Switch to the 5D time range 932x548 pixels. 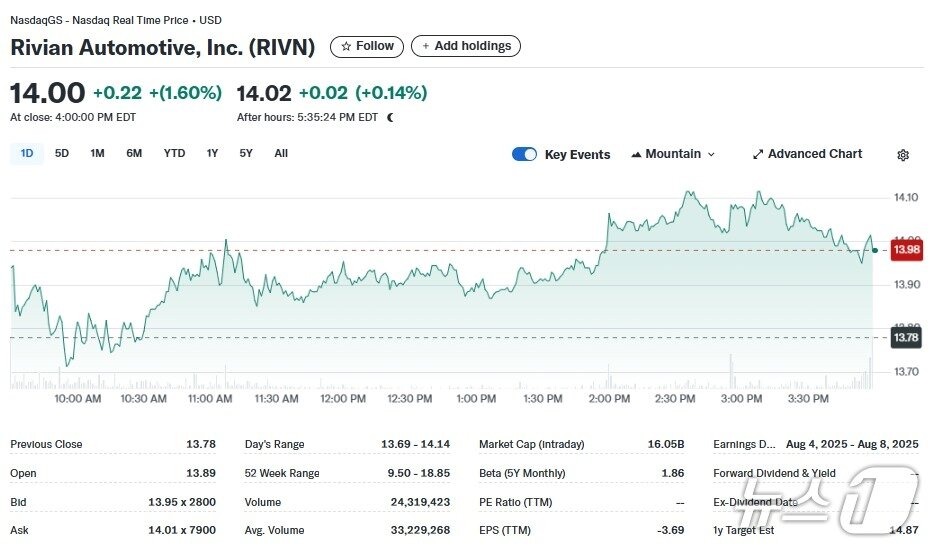(x=62, y=154)
